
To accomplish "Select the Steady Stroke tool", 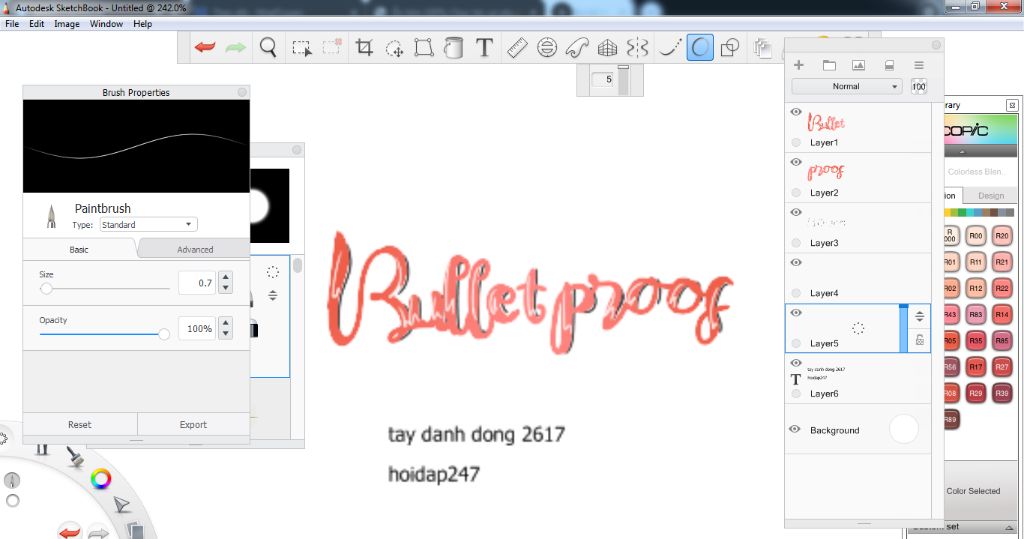I will (669, 47).
